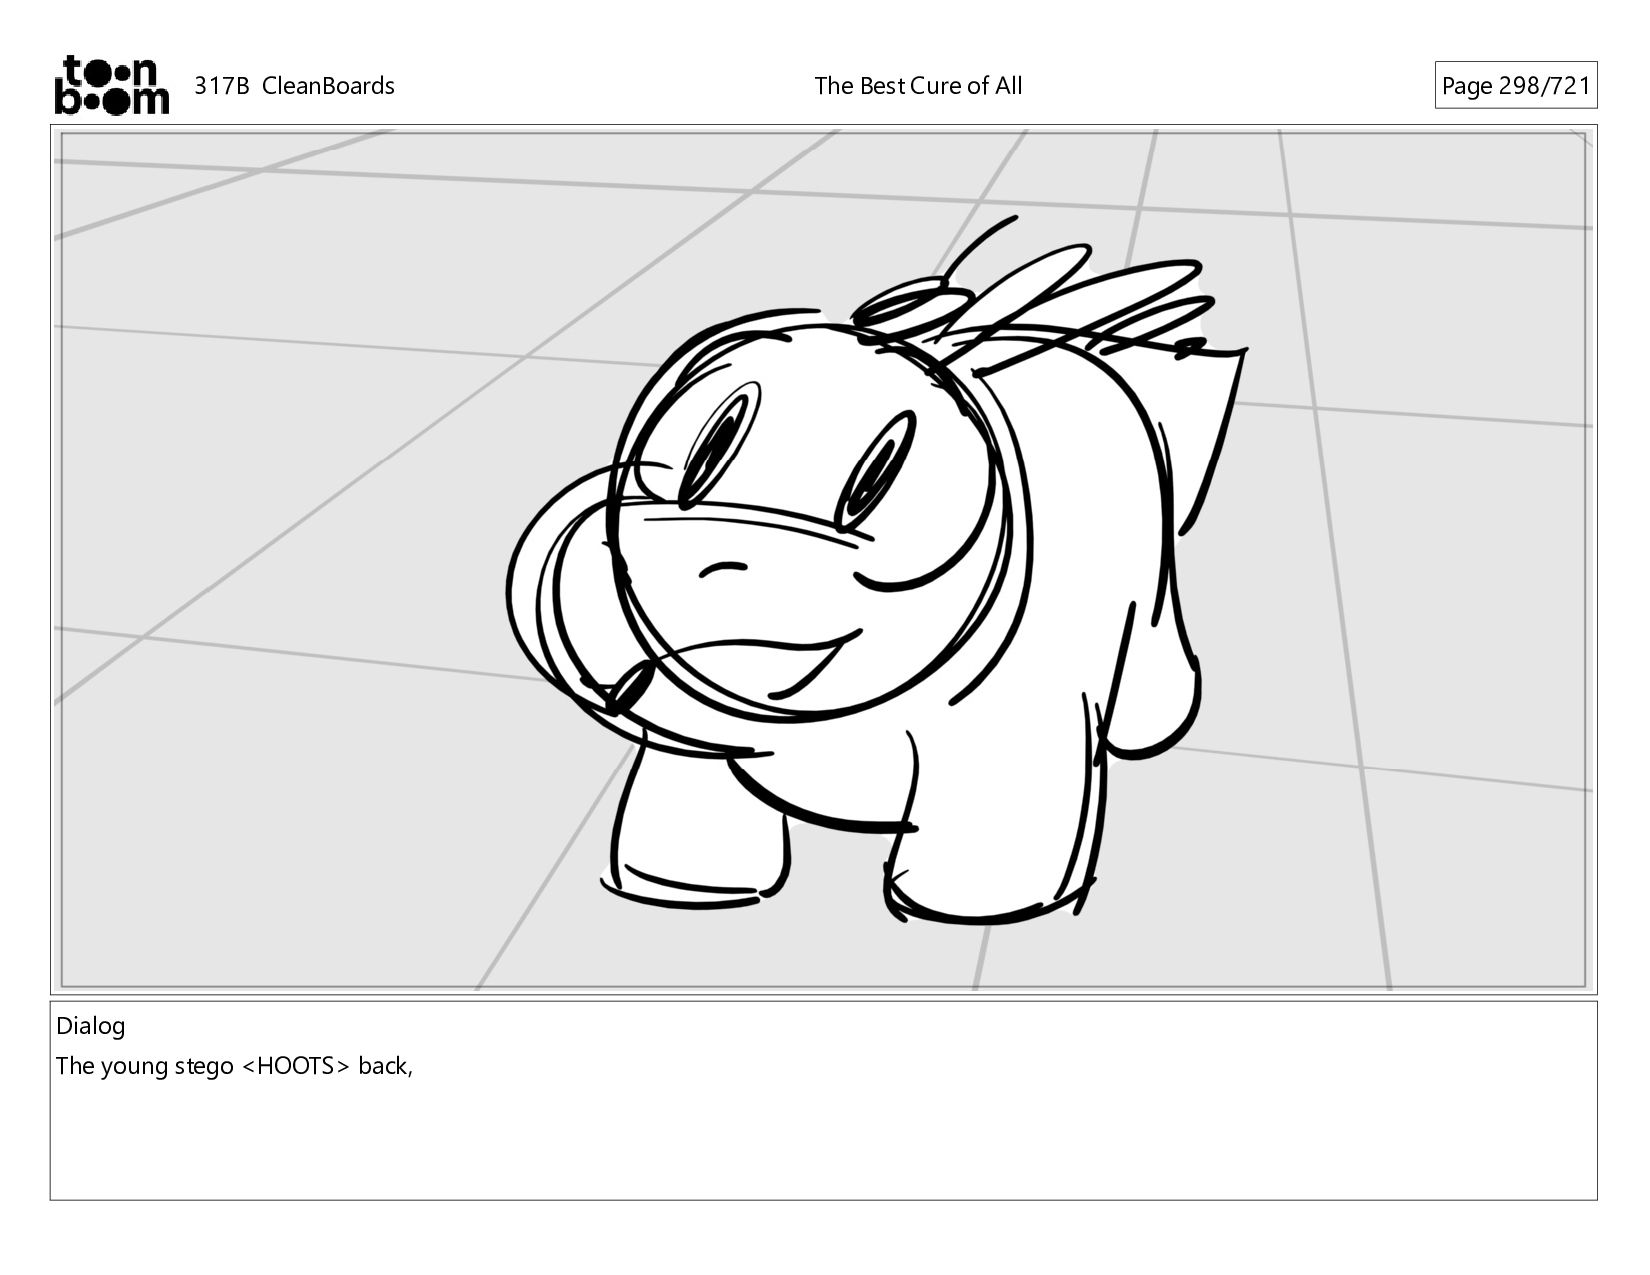The width and height of the screenshot is (1650, 1275).
Task: Click the 'Dialog' label
Action: coord(91,1026)
